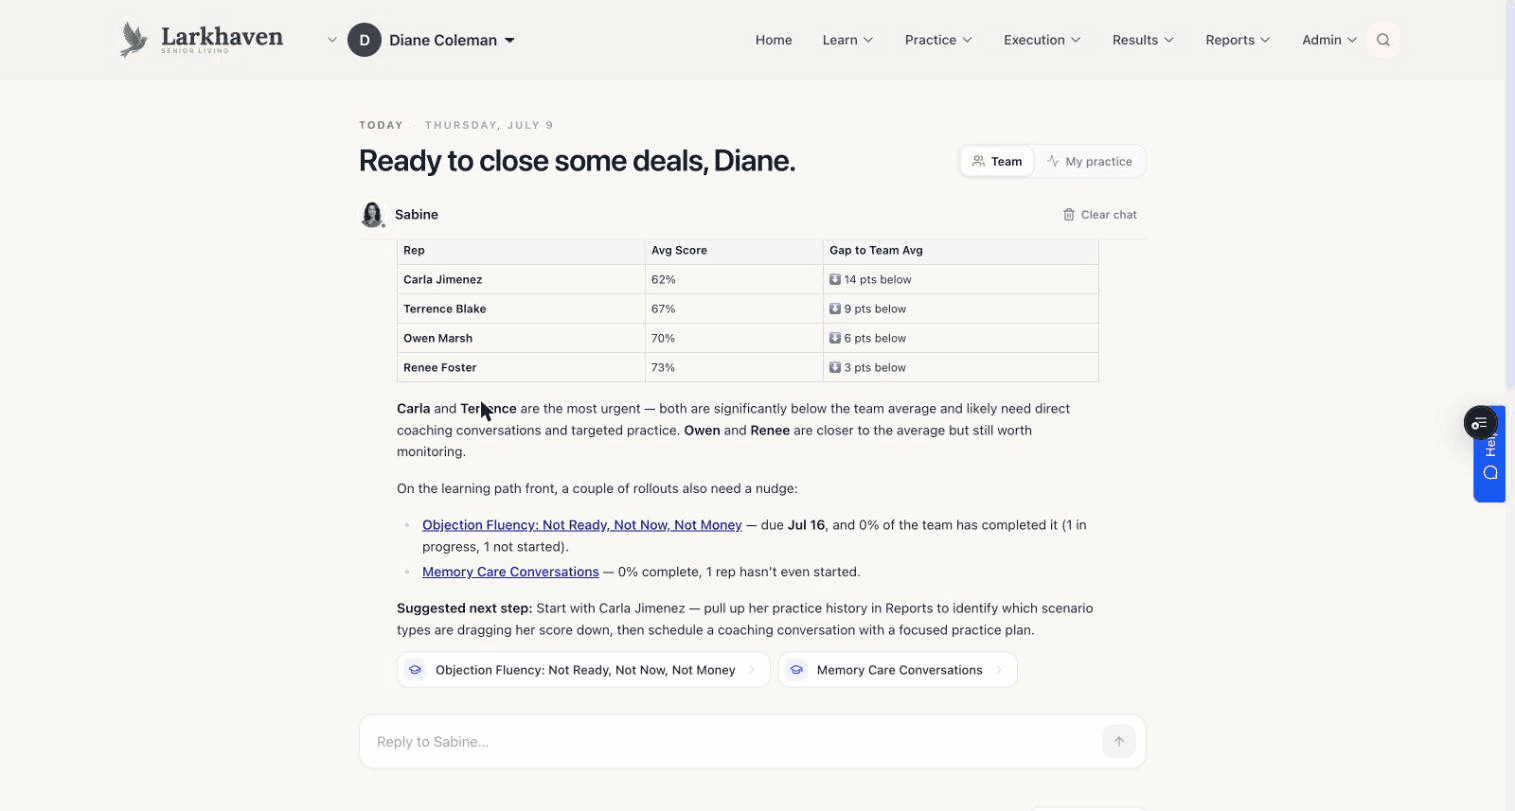This screenshot has width=1515, height=811.
Task: Expand the chevron beside the Larkhaven logo
Action: 332,40
